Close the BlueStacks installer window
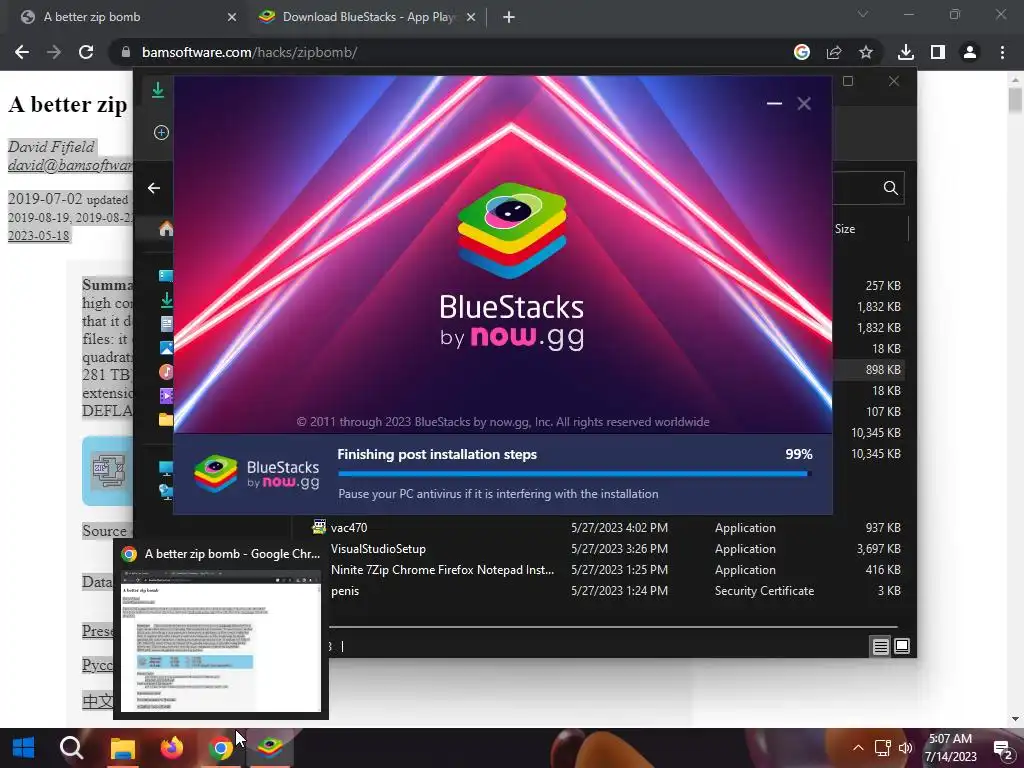The image size is (1024, 768). pyautogui.click(x=804, y=103)
